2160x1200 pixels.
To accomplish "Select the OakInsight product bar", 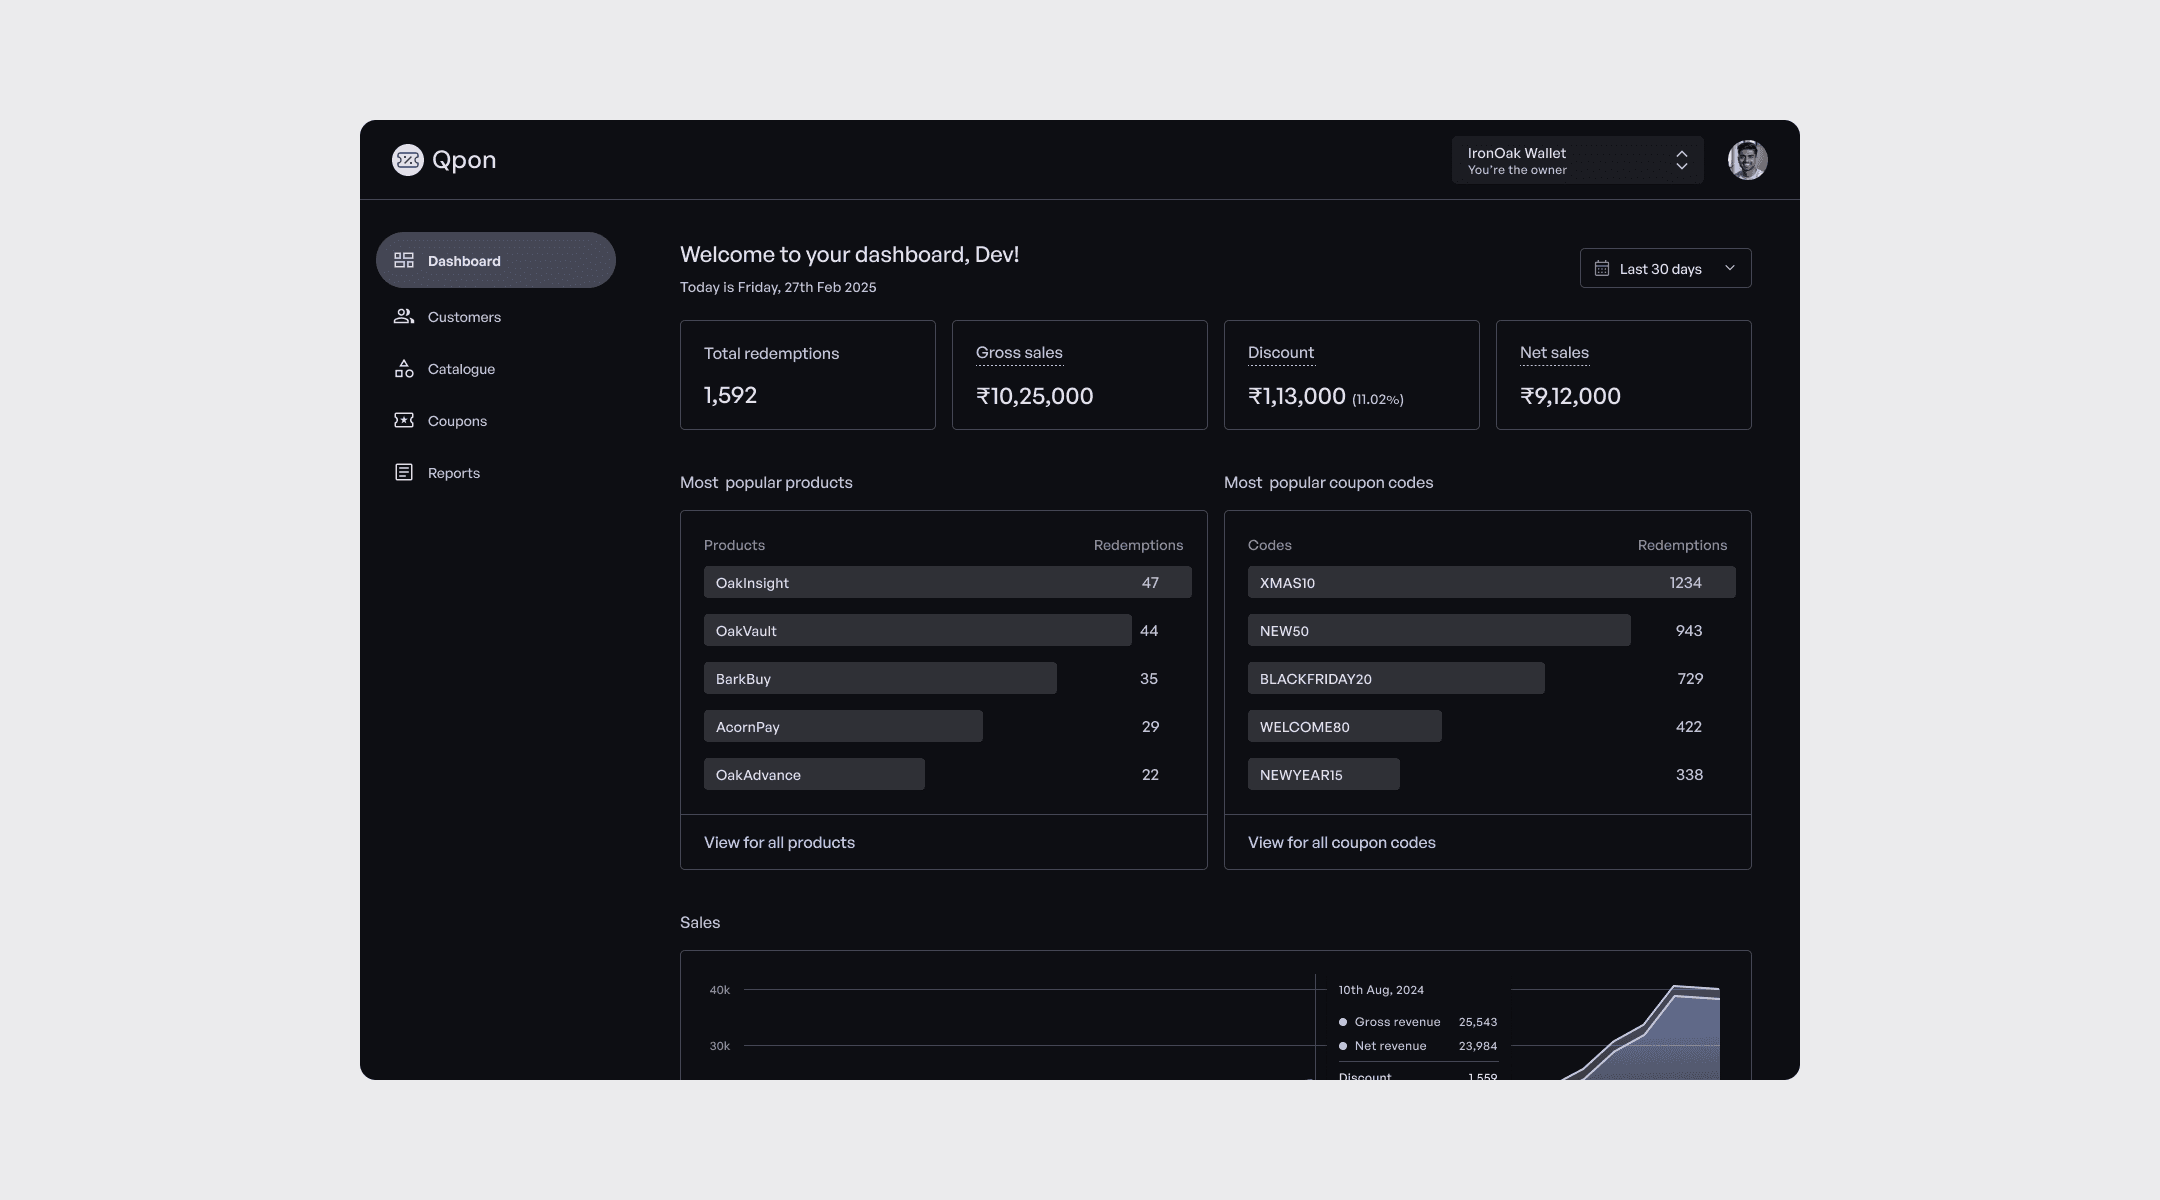I will coord(947,582).
